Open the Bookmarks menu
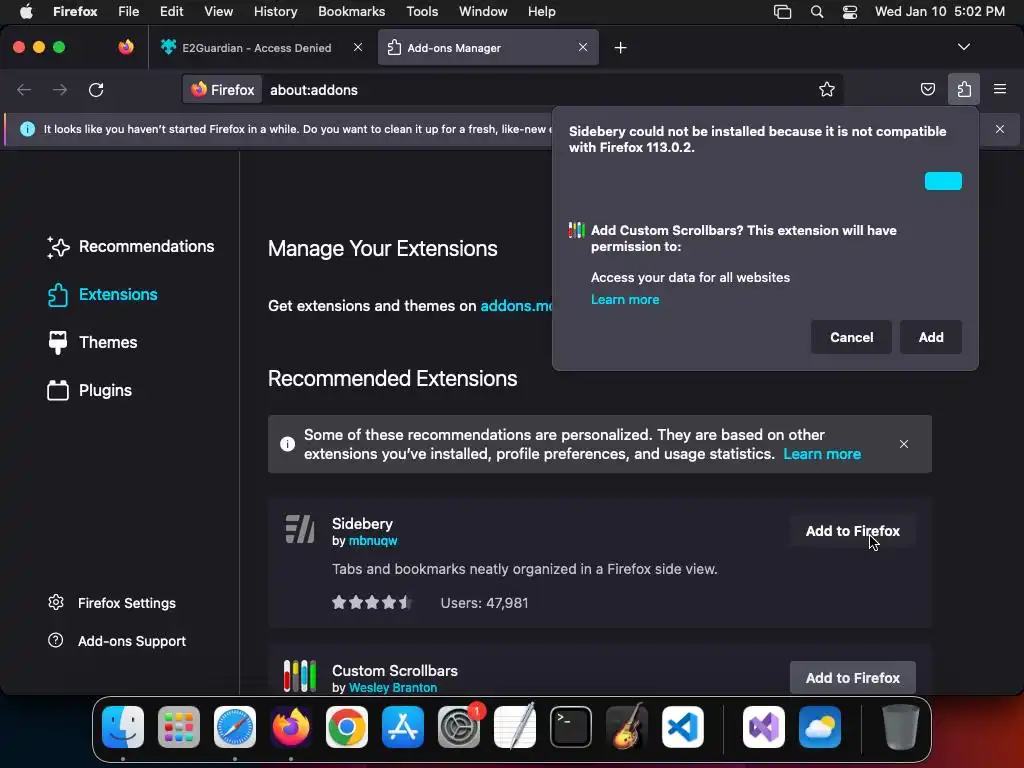Screen dimensions: 1024x768 pos(351,11)
